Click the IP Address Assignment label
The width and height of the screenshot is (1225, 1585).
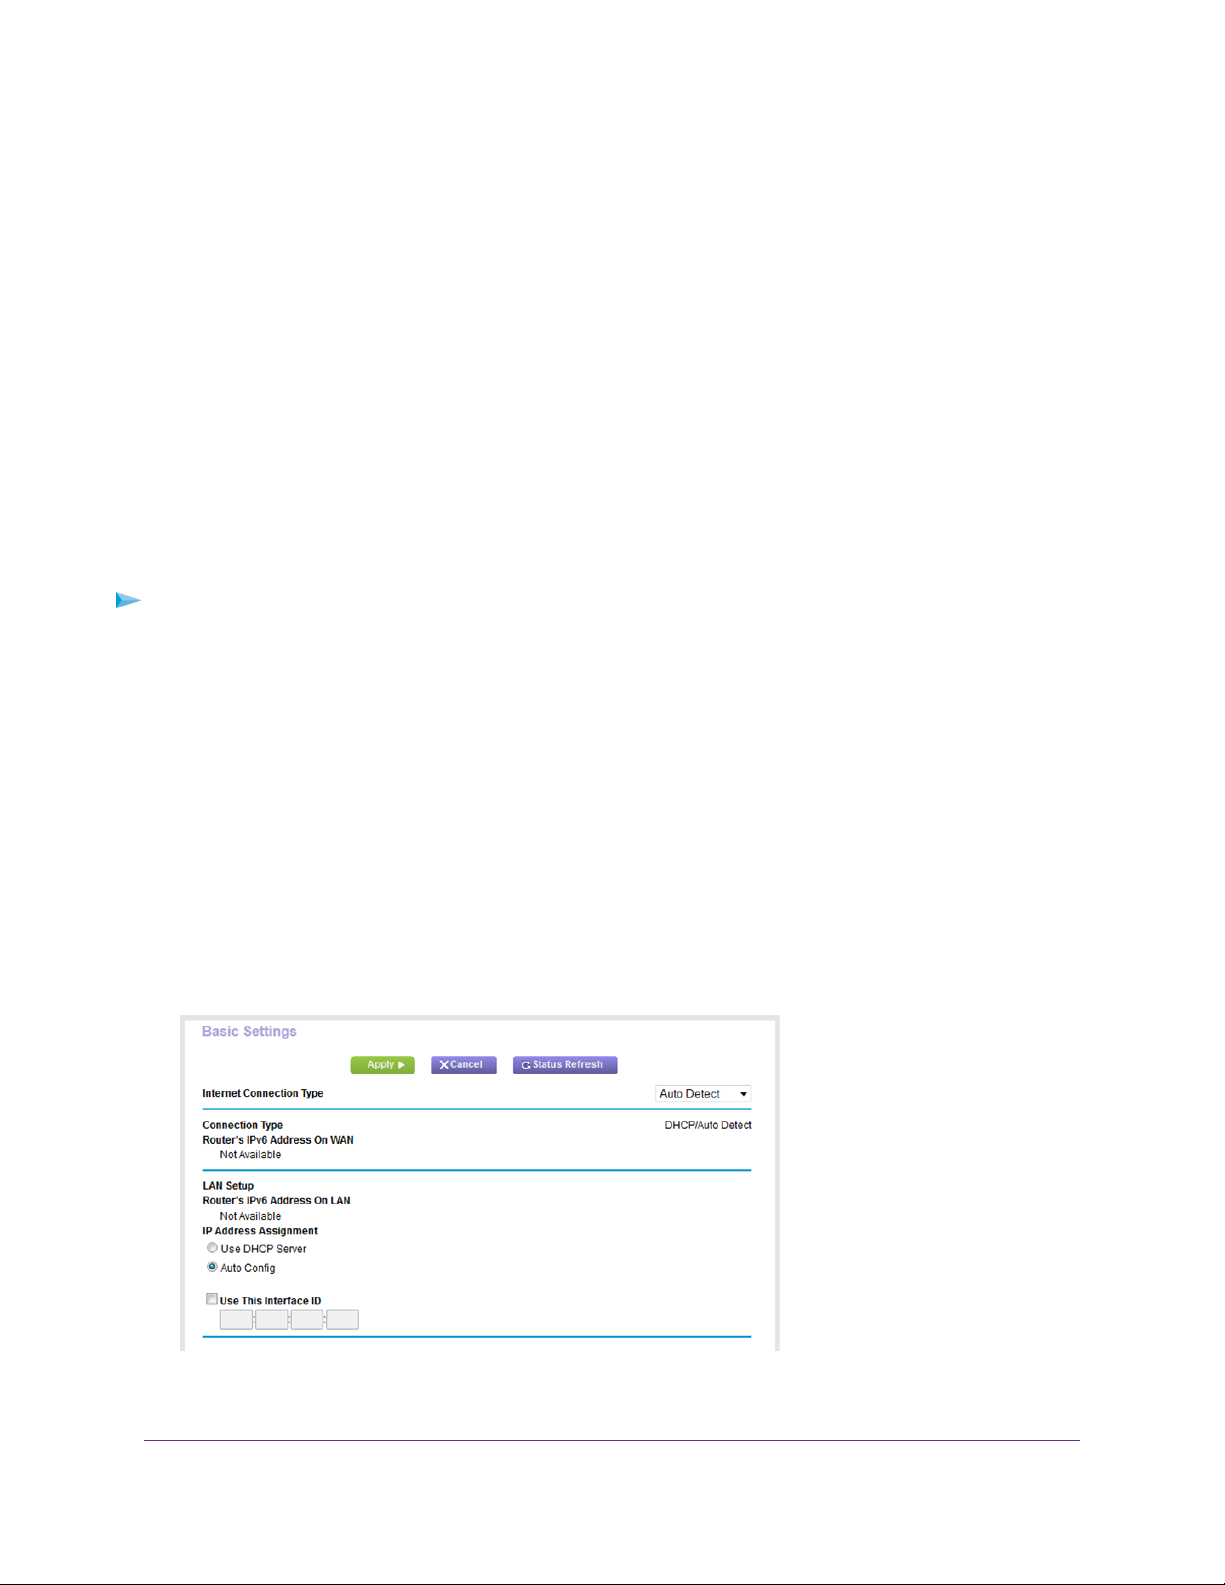(260, 1231)
